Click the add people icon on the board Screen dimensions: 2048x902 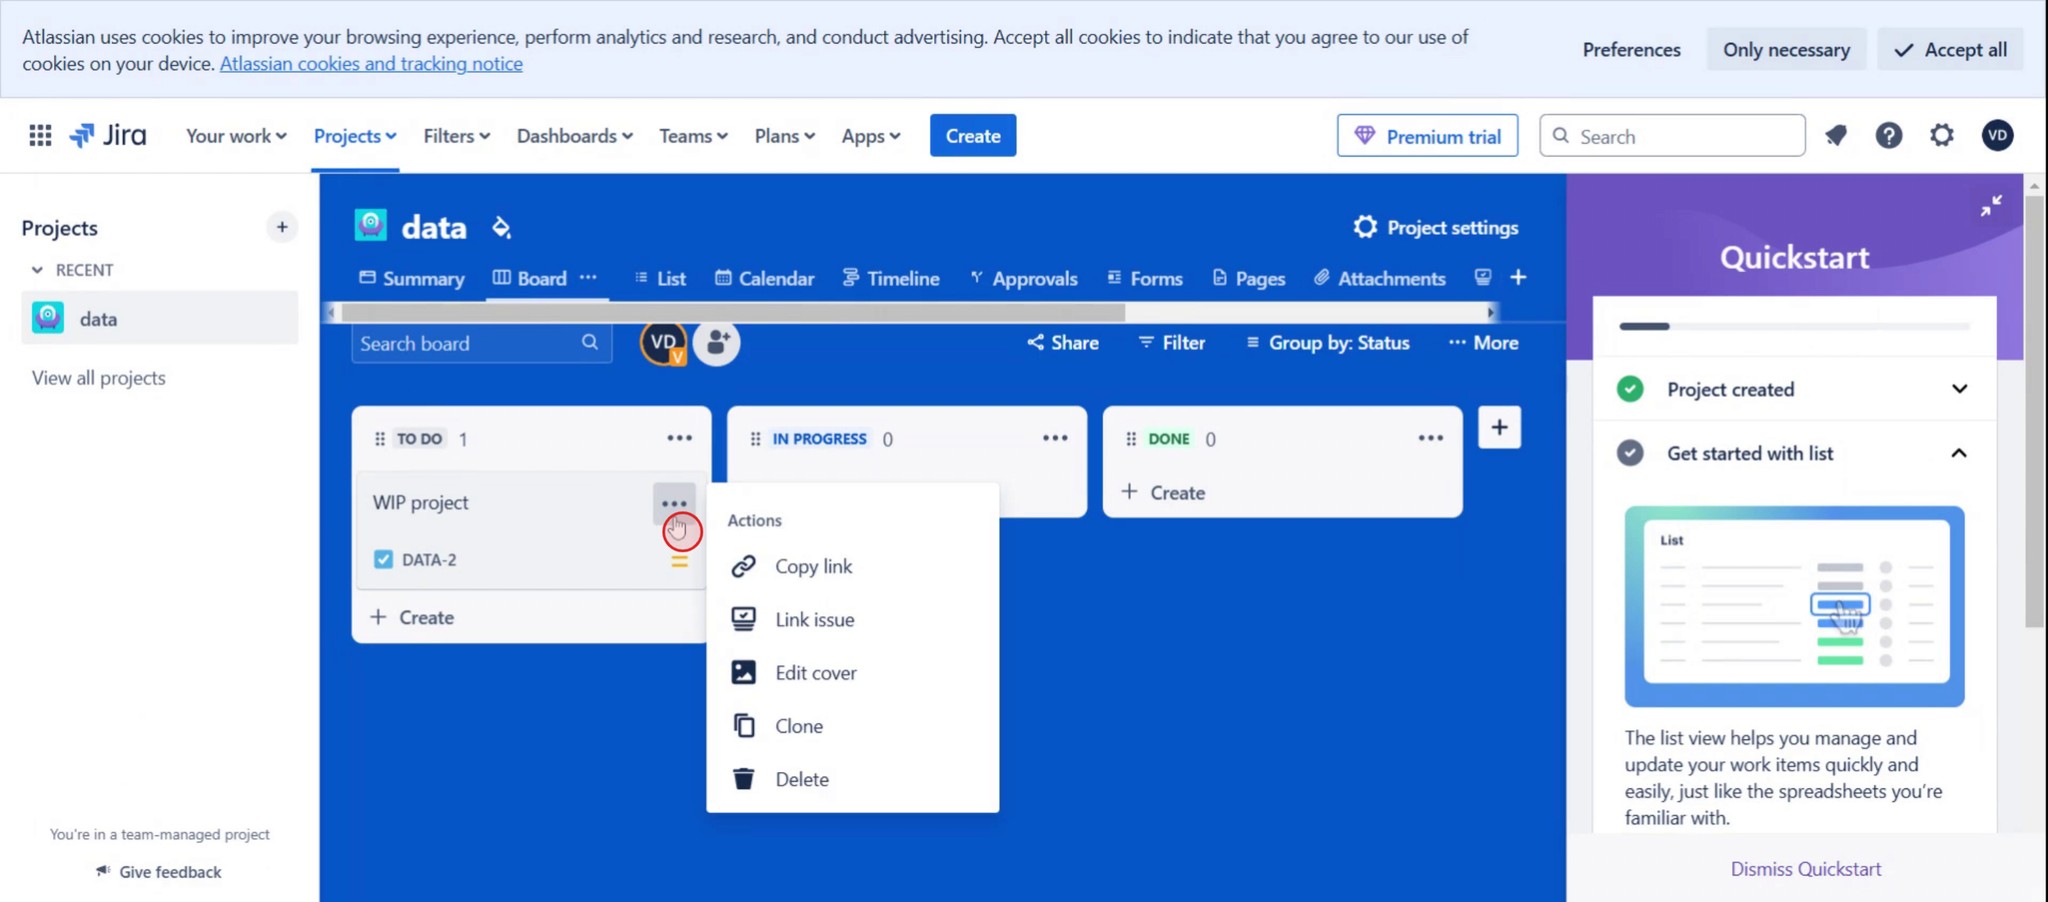coord(715,342)
